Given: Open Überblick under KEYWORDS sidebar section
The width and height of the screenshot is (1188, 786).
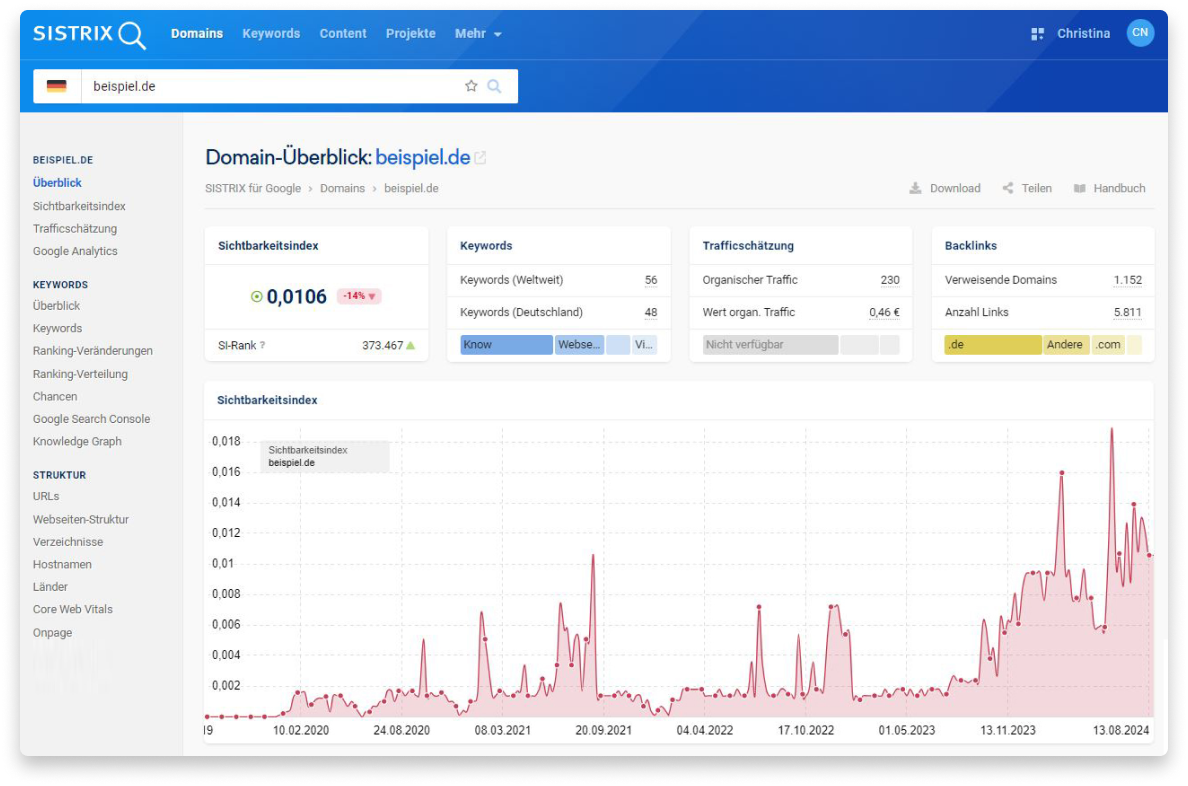Looking at the screenshot, I should (x=56, y=306).
